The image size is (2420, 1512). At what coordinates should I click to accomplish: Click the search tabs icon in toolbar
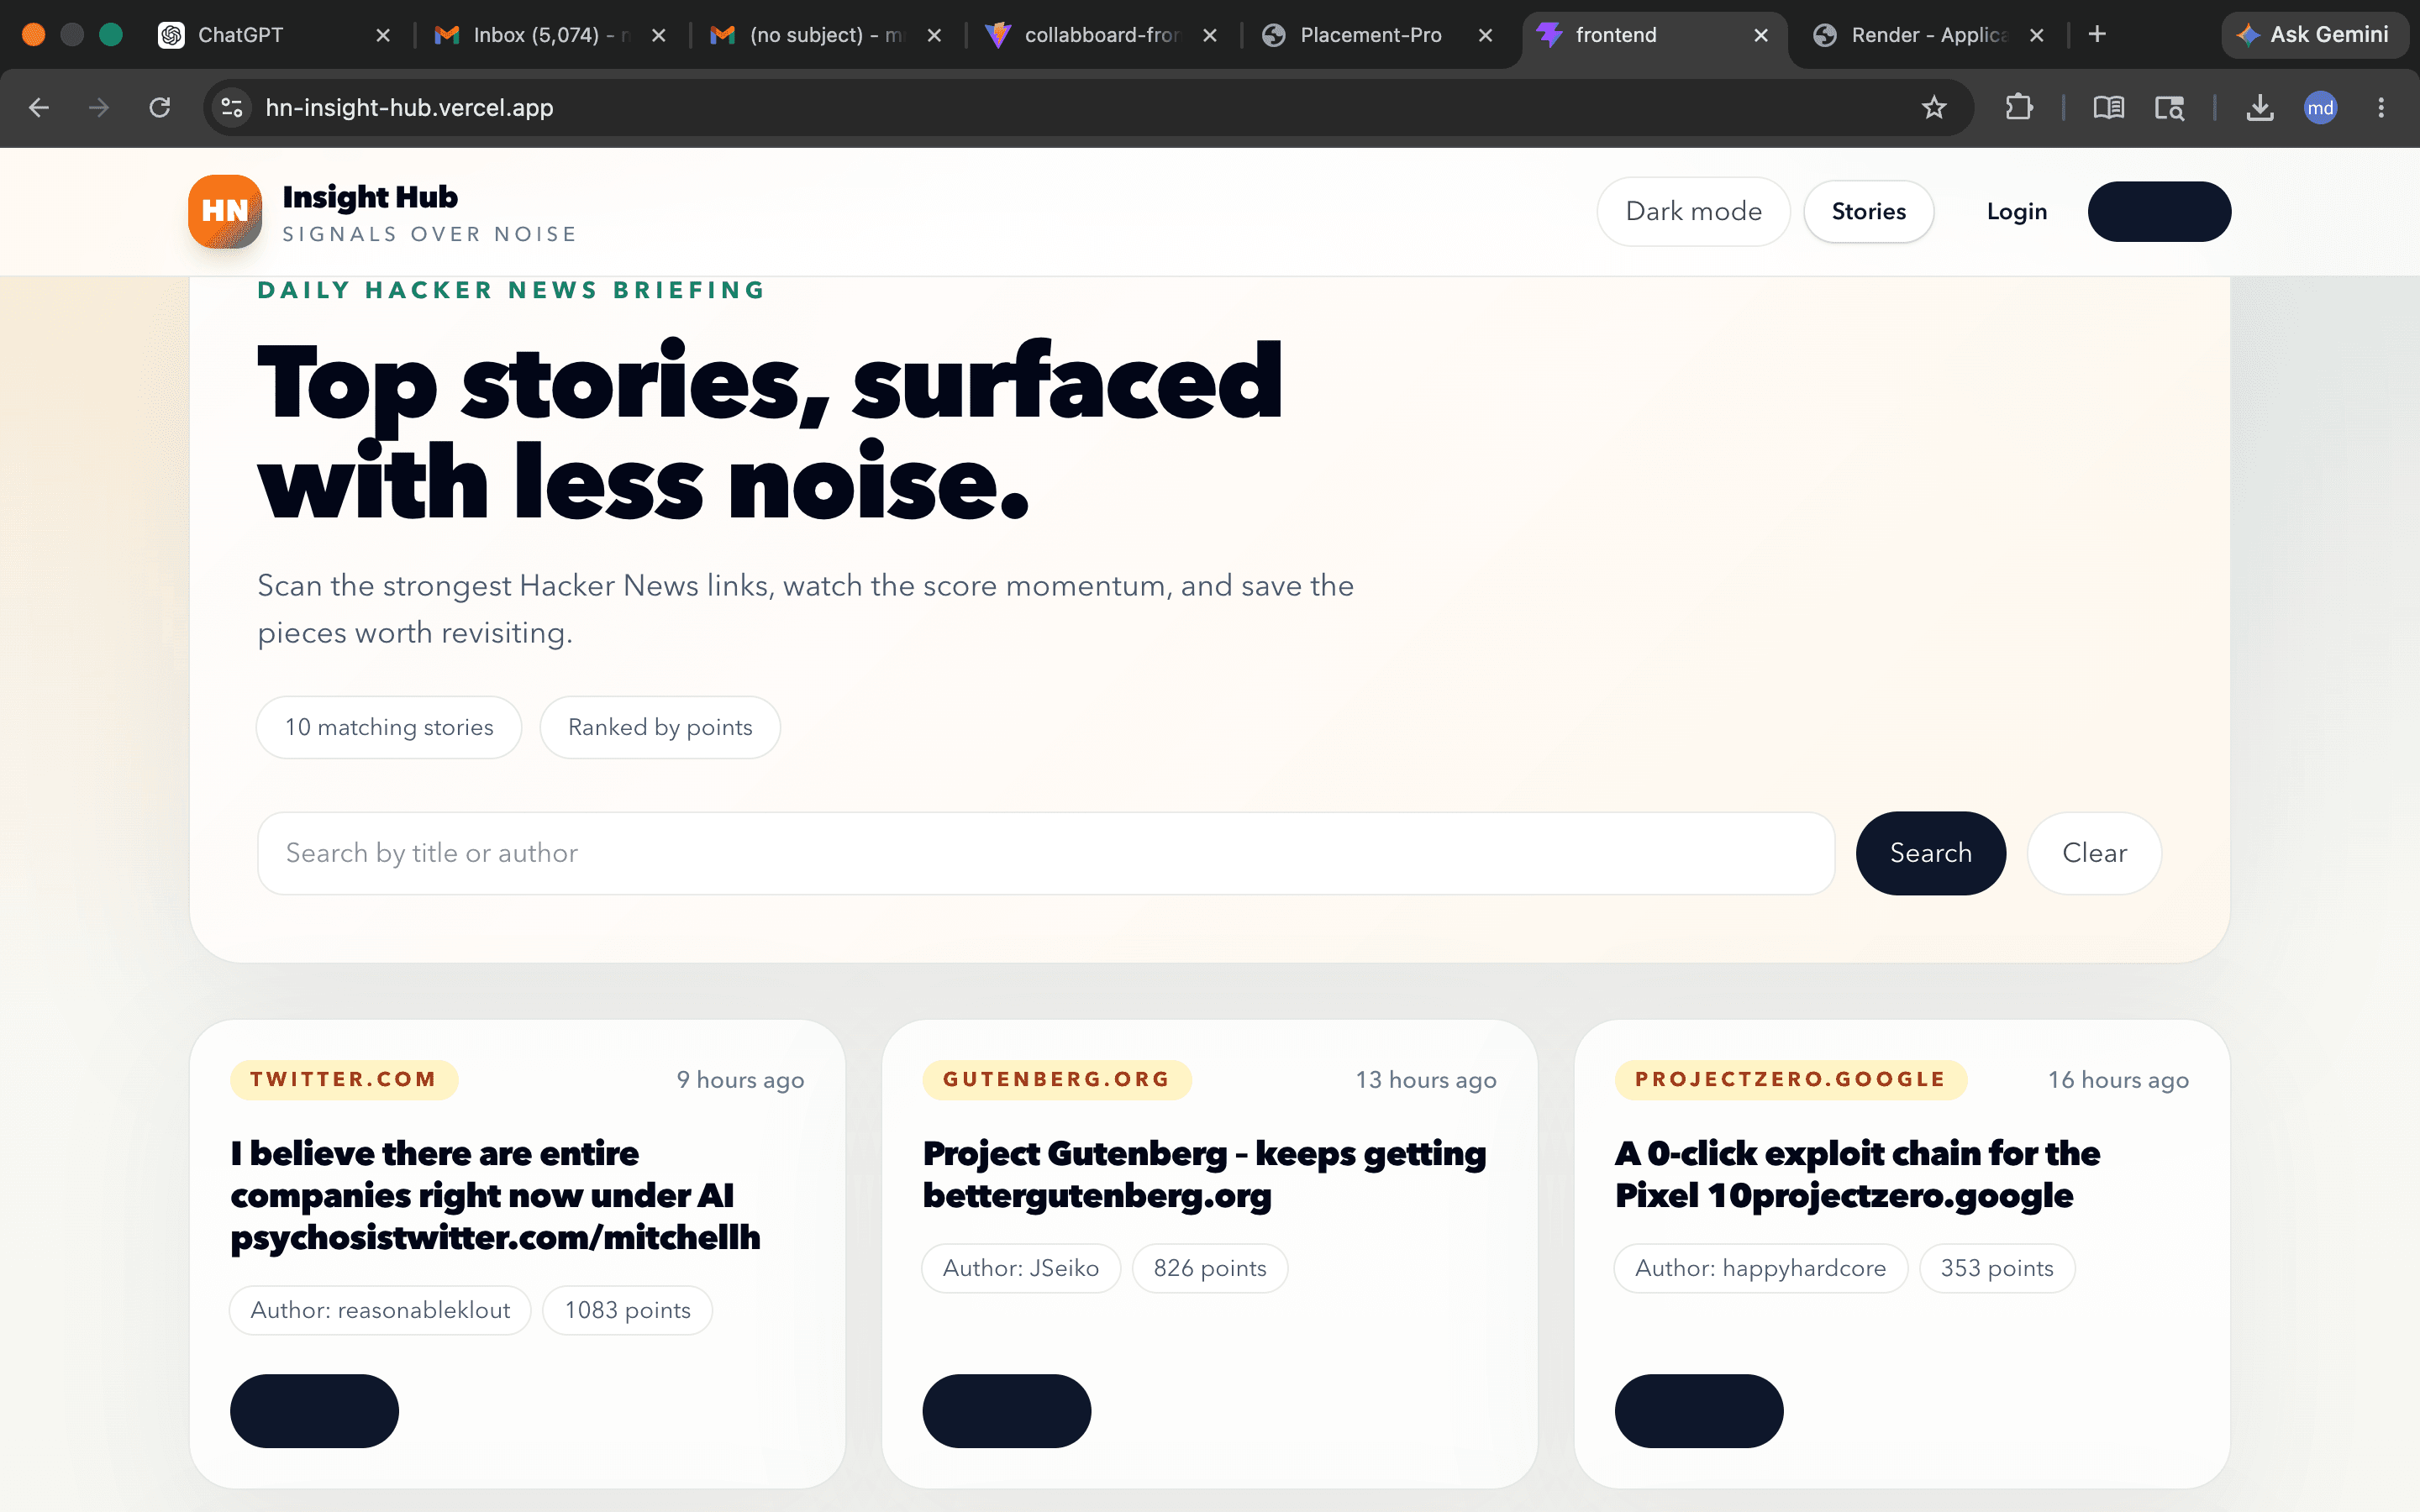click(x=2169, y=107)
